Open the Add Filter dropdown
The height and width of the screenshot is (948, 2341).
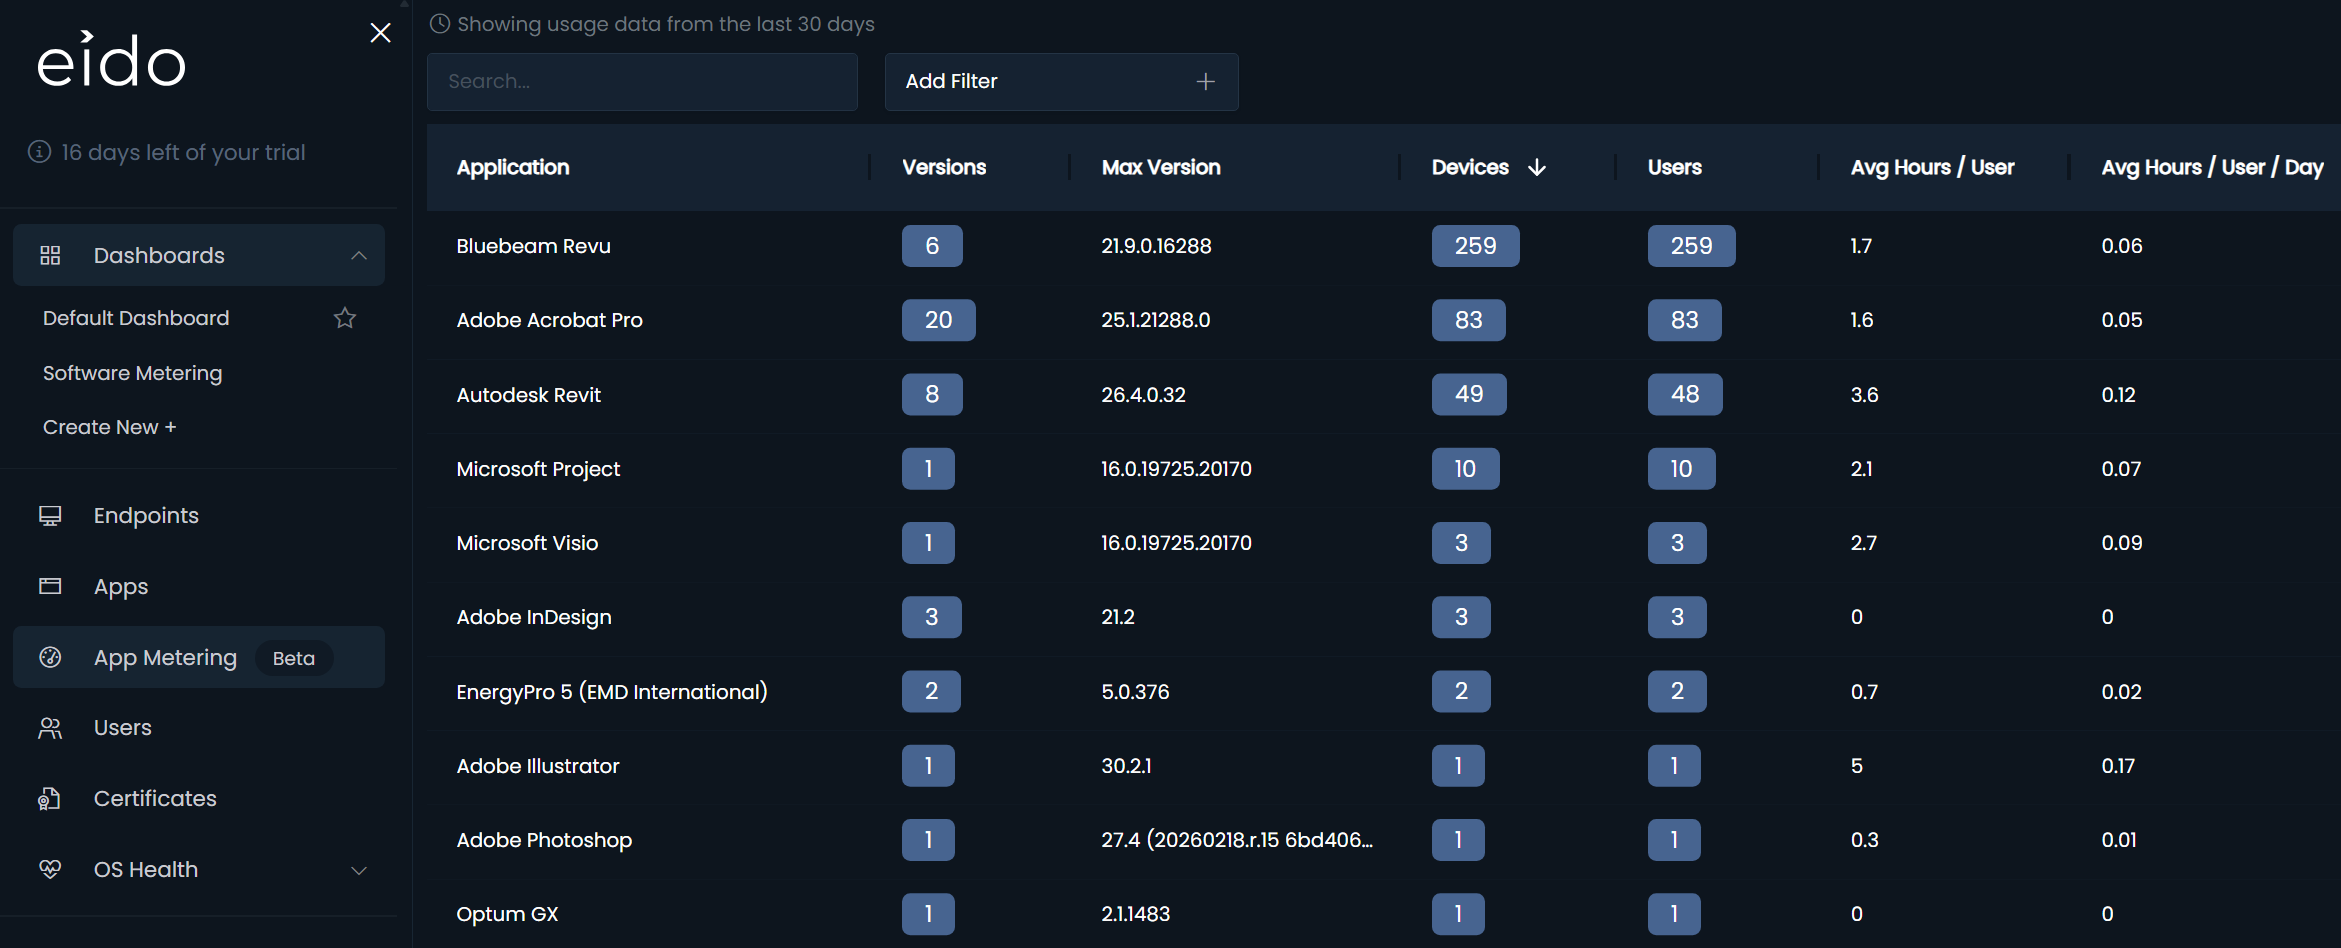(1061, 82)
